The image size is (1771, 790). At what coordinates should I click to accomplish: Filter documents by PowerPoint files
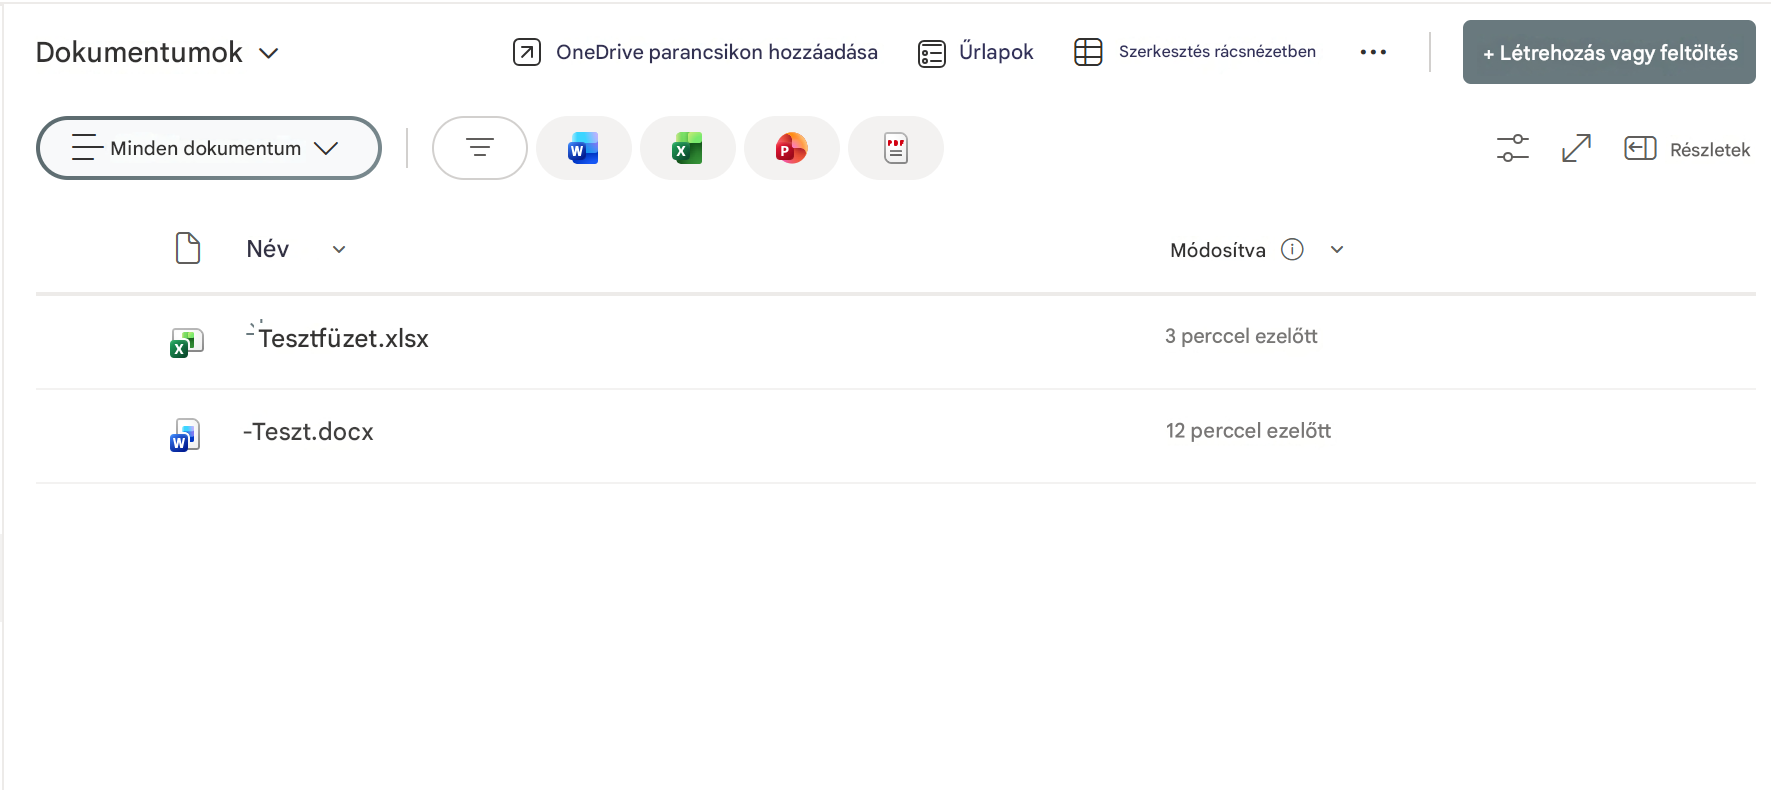coord(792,148)
